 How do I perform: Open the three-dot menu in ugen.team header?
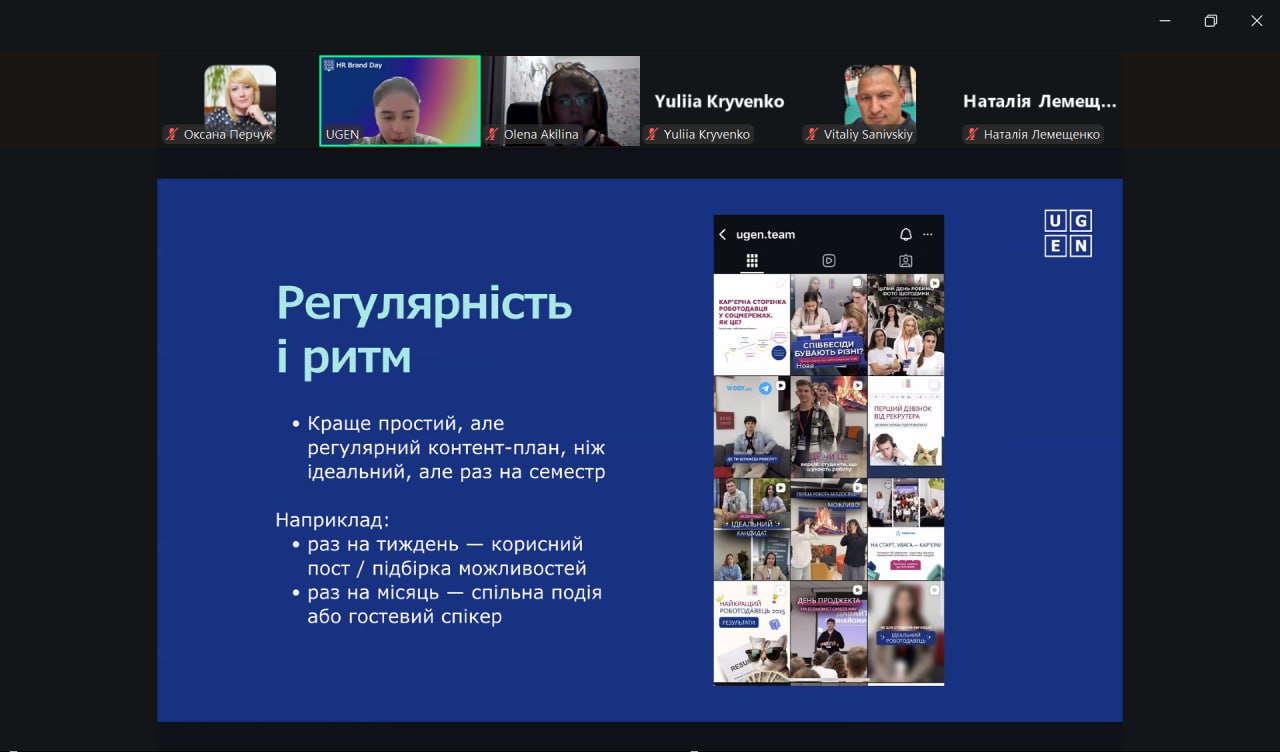click(x=928, y=235)
